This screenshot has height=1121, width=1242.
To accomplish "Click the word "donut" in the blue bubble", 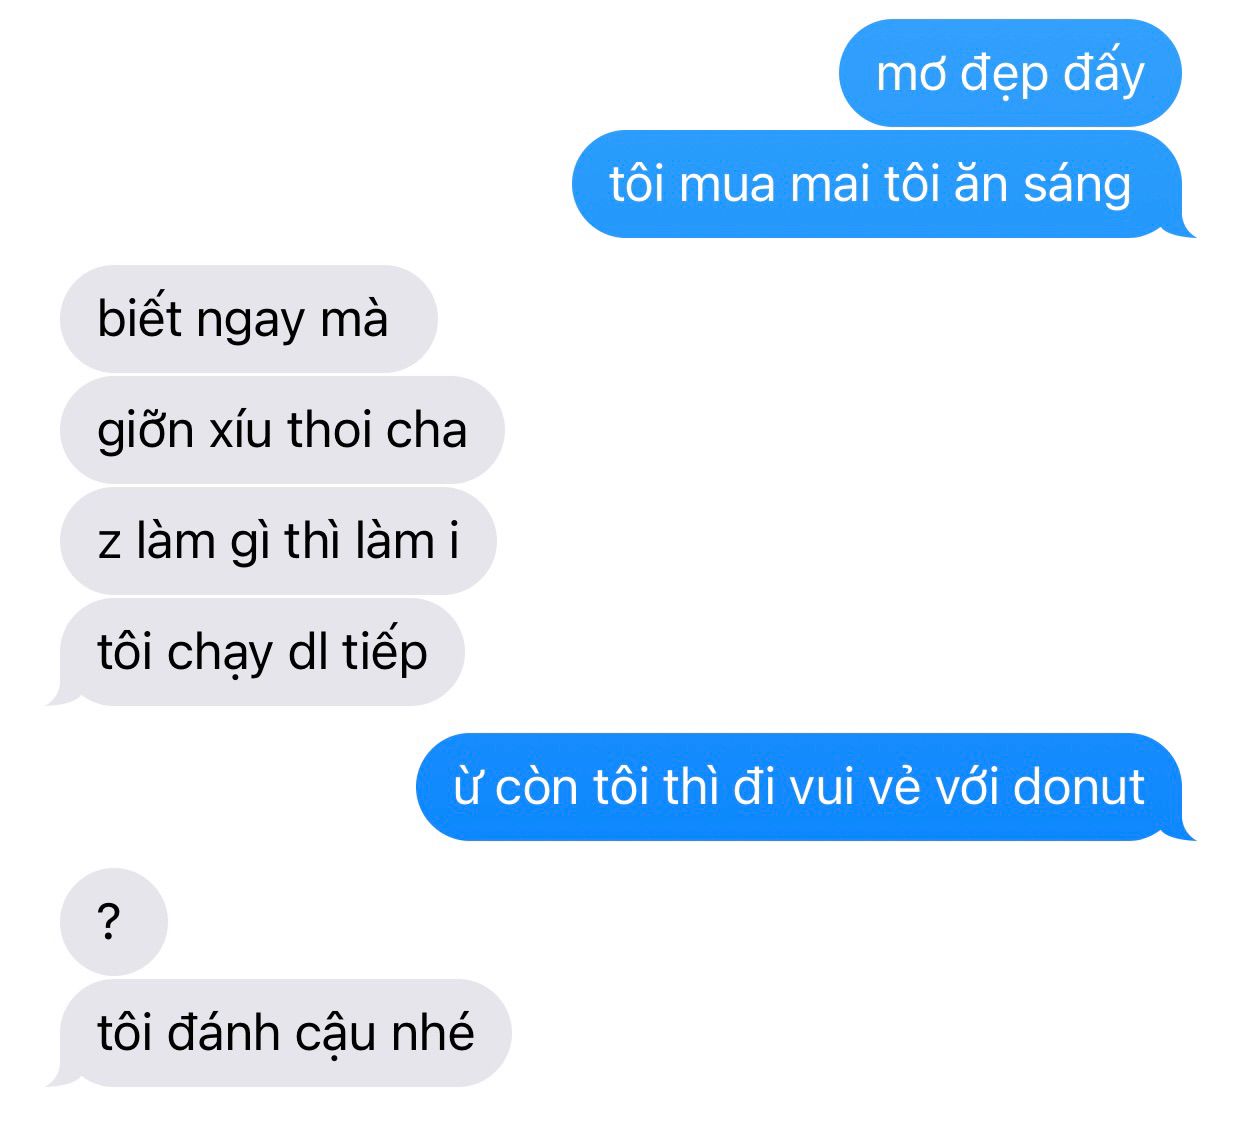I will (1079, 787).
